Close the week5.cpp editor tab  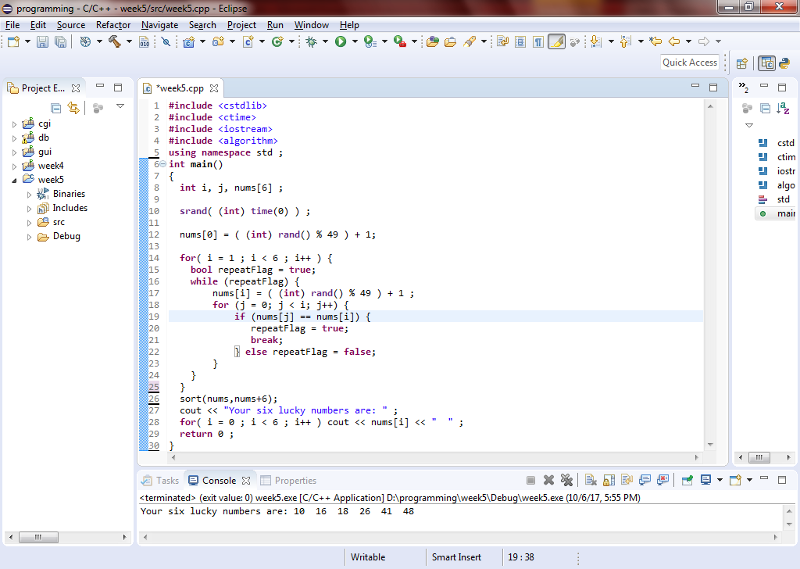pyautogui.click(x=214, y=88)
